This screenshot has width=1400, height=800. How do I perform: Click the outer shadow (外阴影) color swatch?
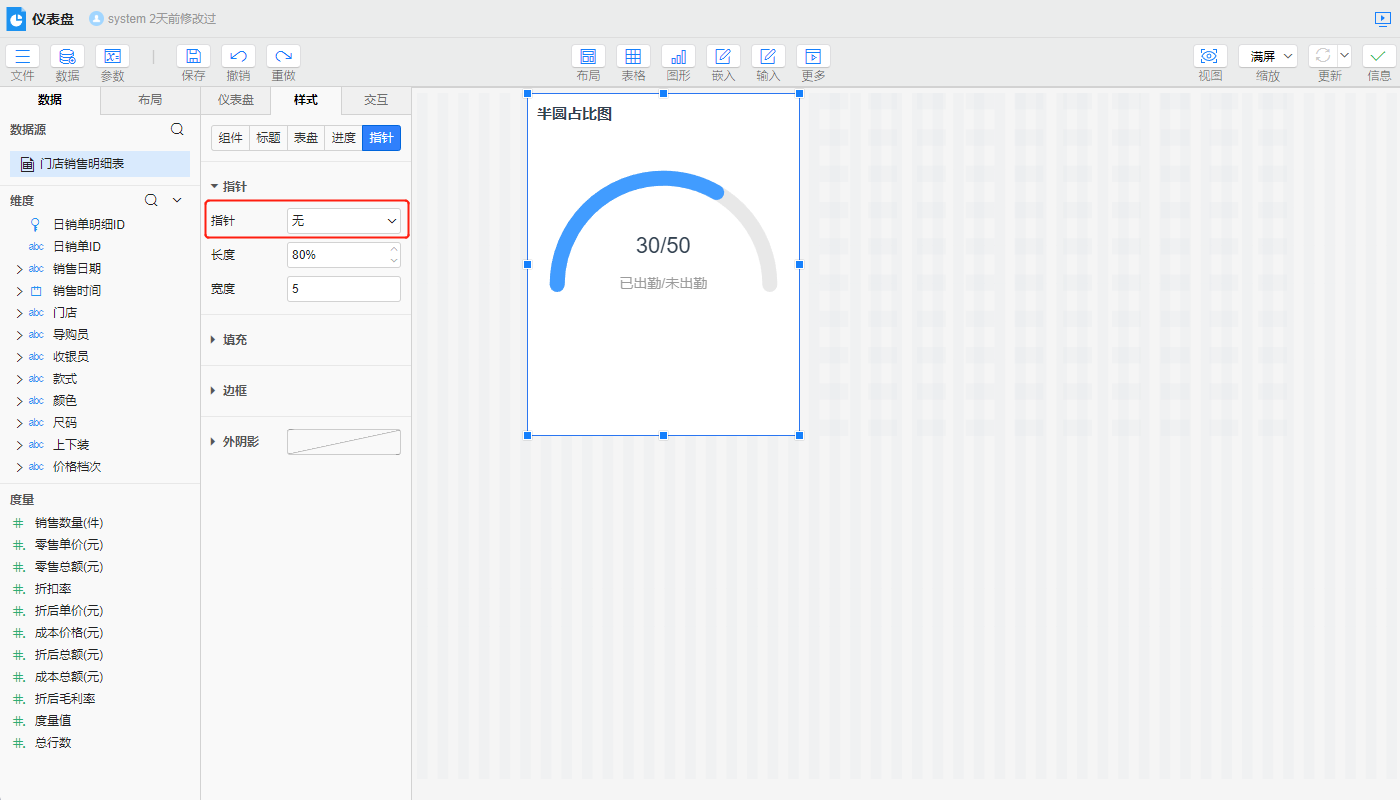click(343, 442)
